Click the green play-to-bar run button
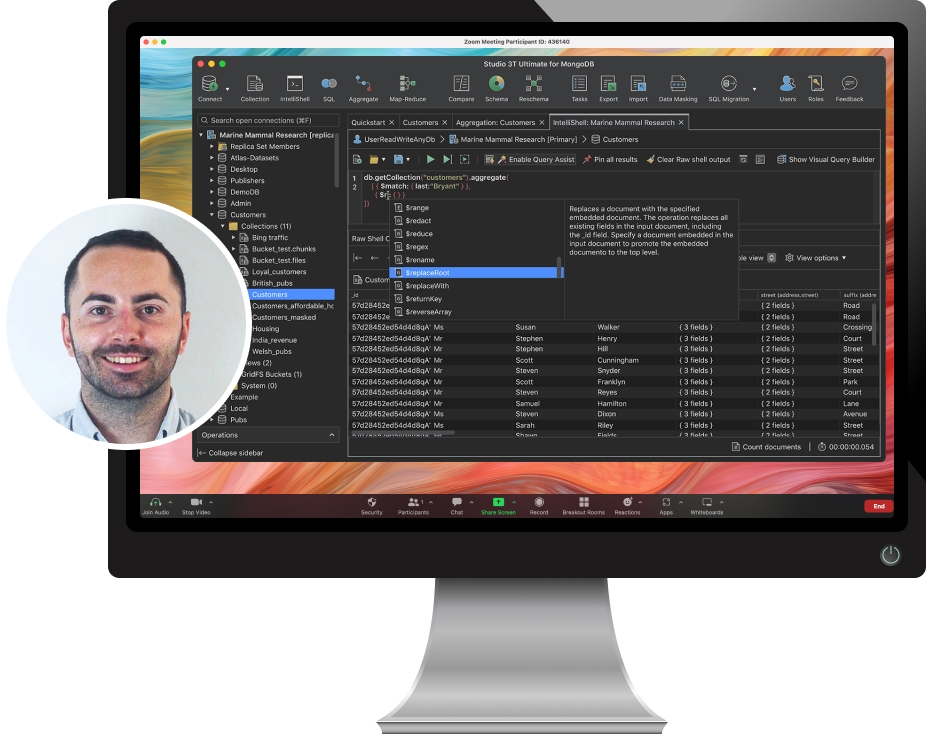Viewport: 926px width, 734px height. [448, 159]
